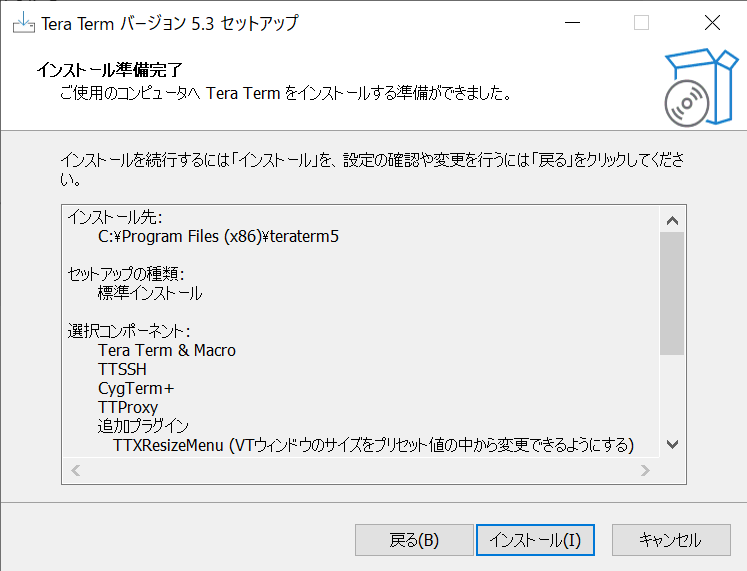The image size is (747, 571).
Task: Click the summary scroll down arrow
Action: [x=672, y=444]
